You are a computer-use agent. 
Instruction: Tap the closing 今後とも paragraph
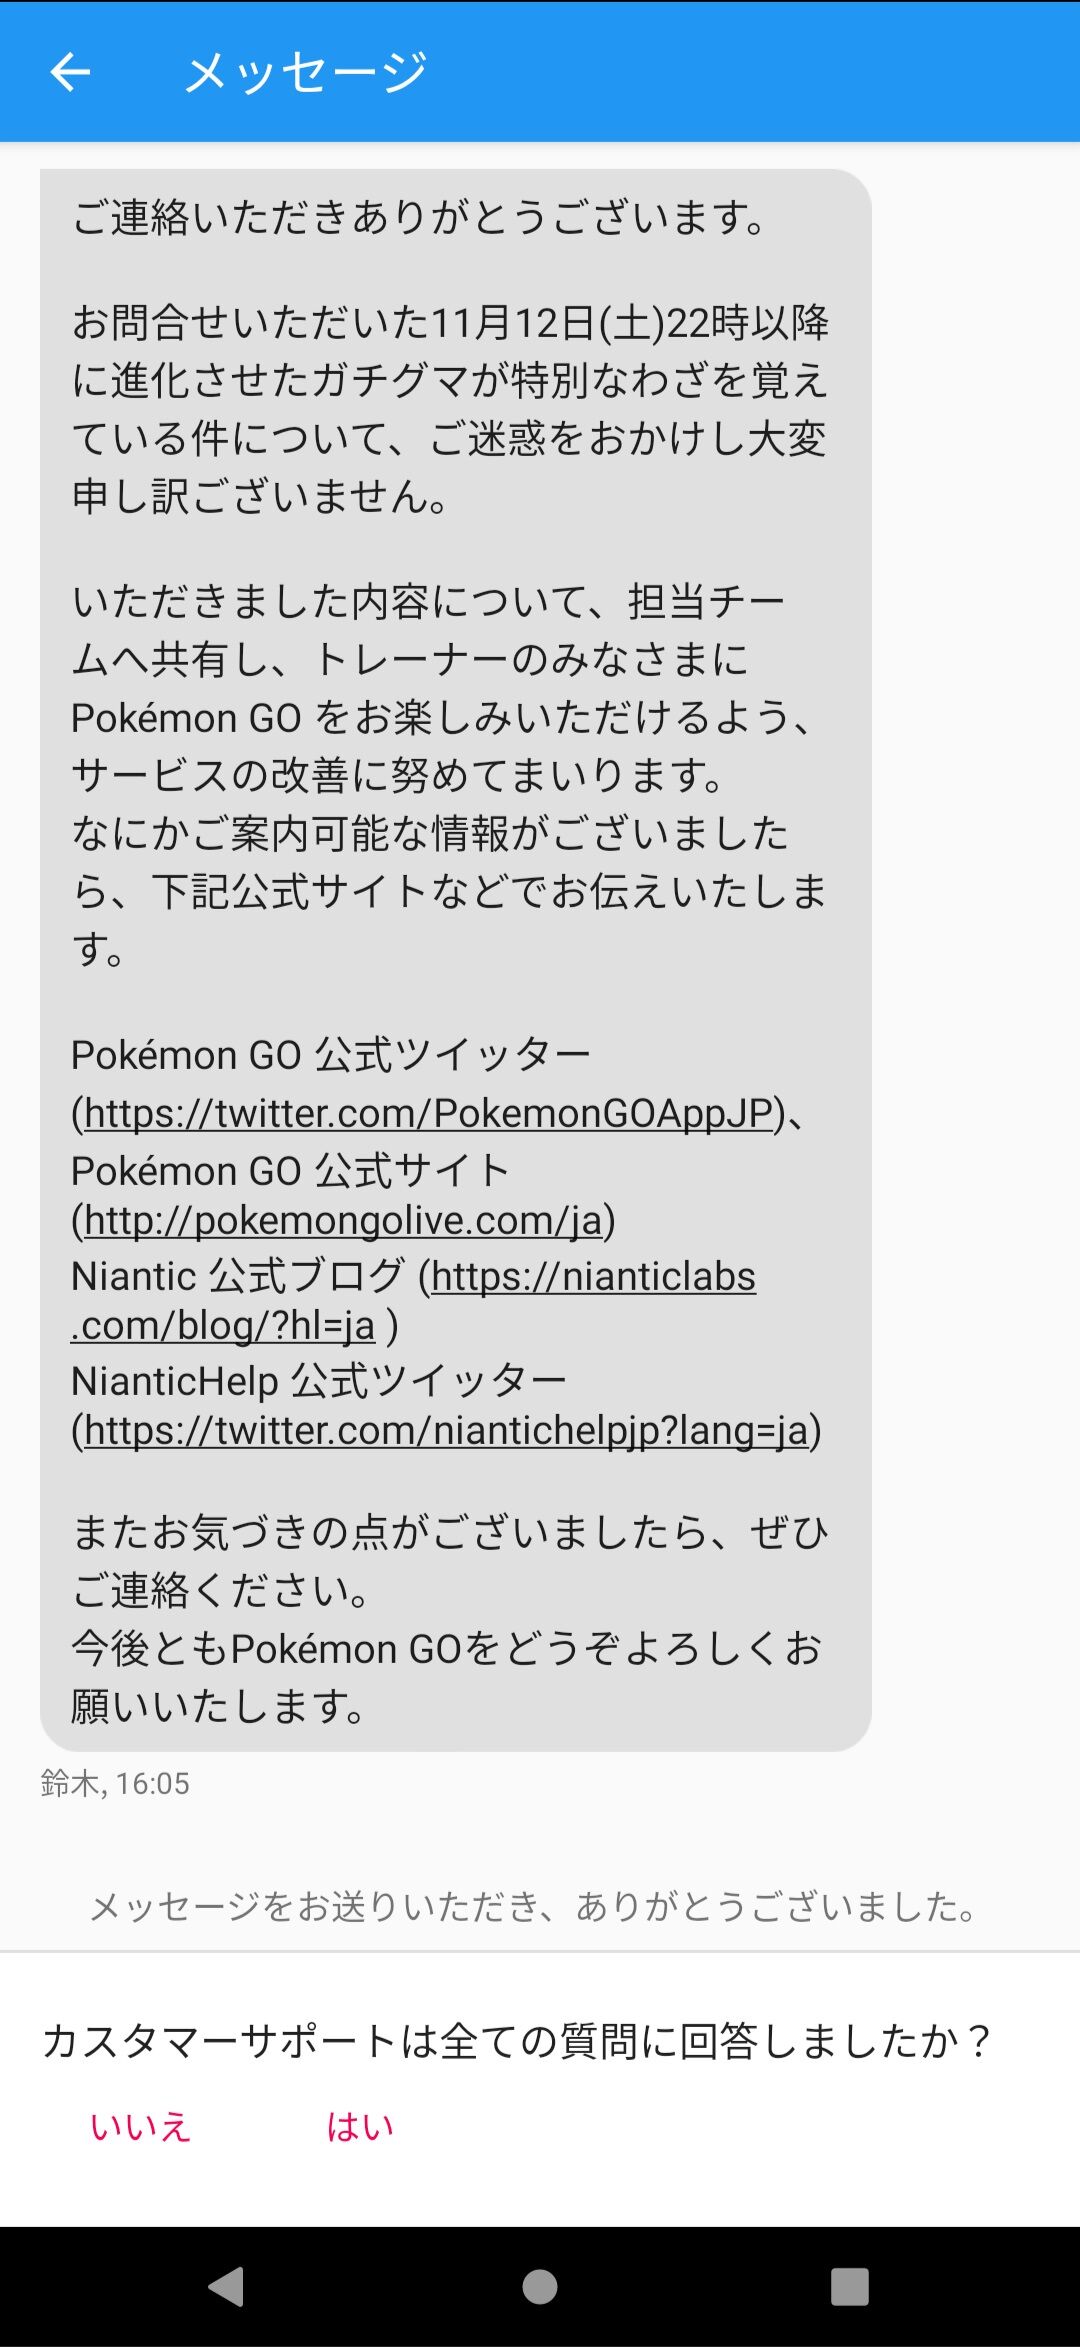pos(446,1677)
